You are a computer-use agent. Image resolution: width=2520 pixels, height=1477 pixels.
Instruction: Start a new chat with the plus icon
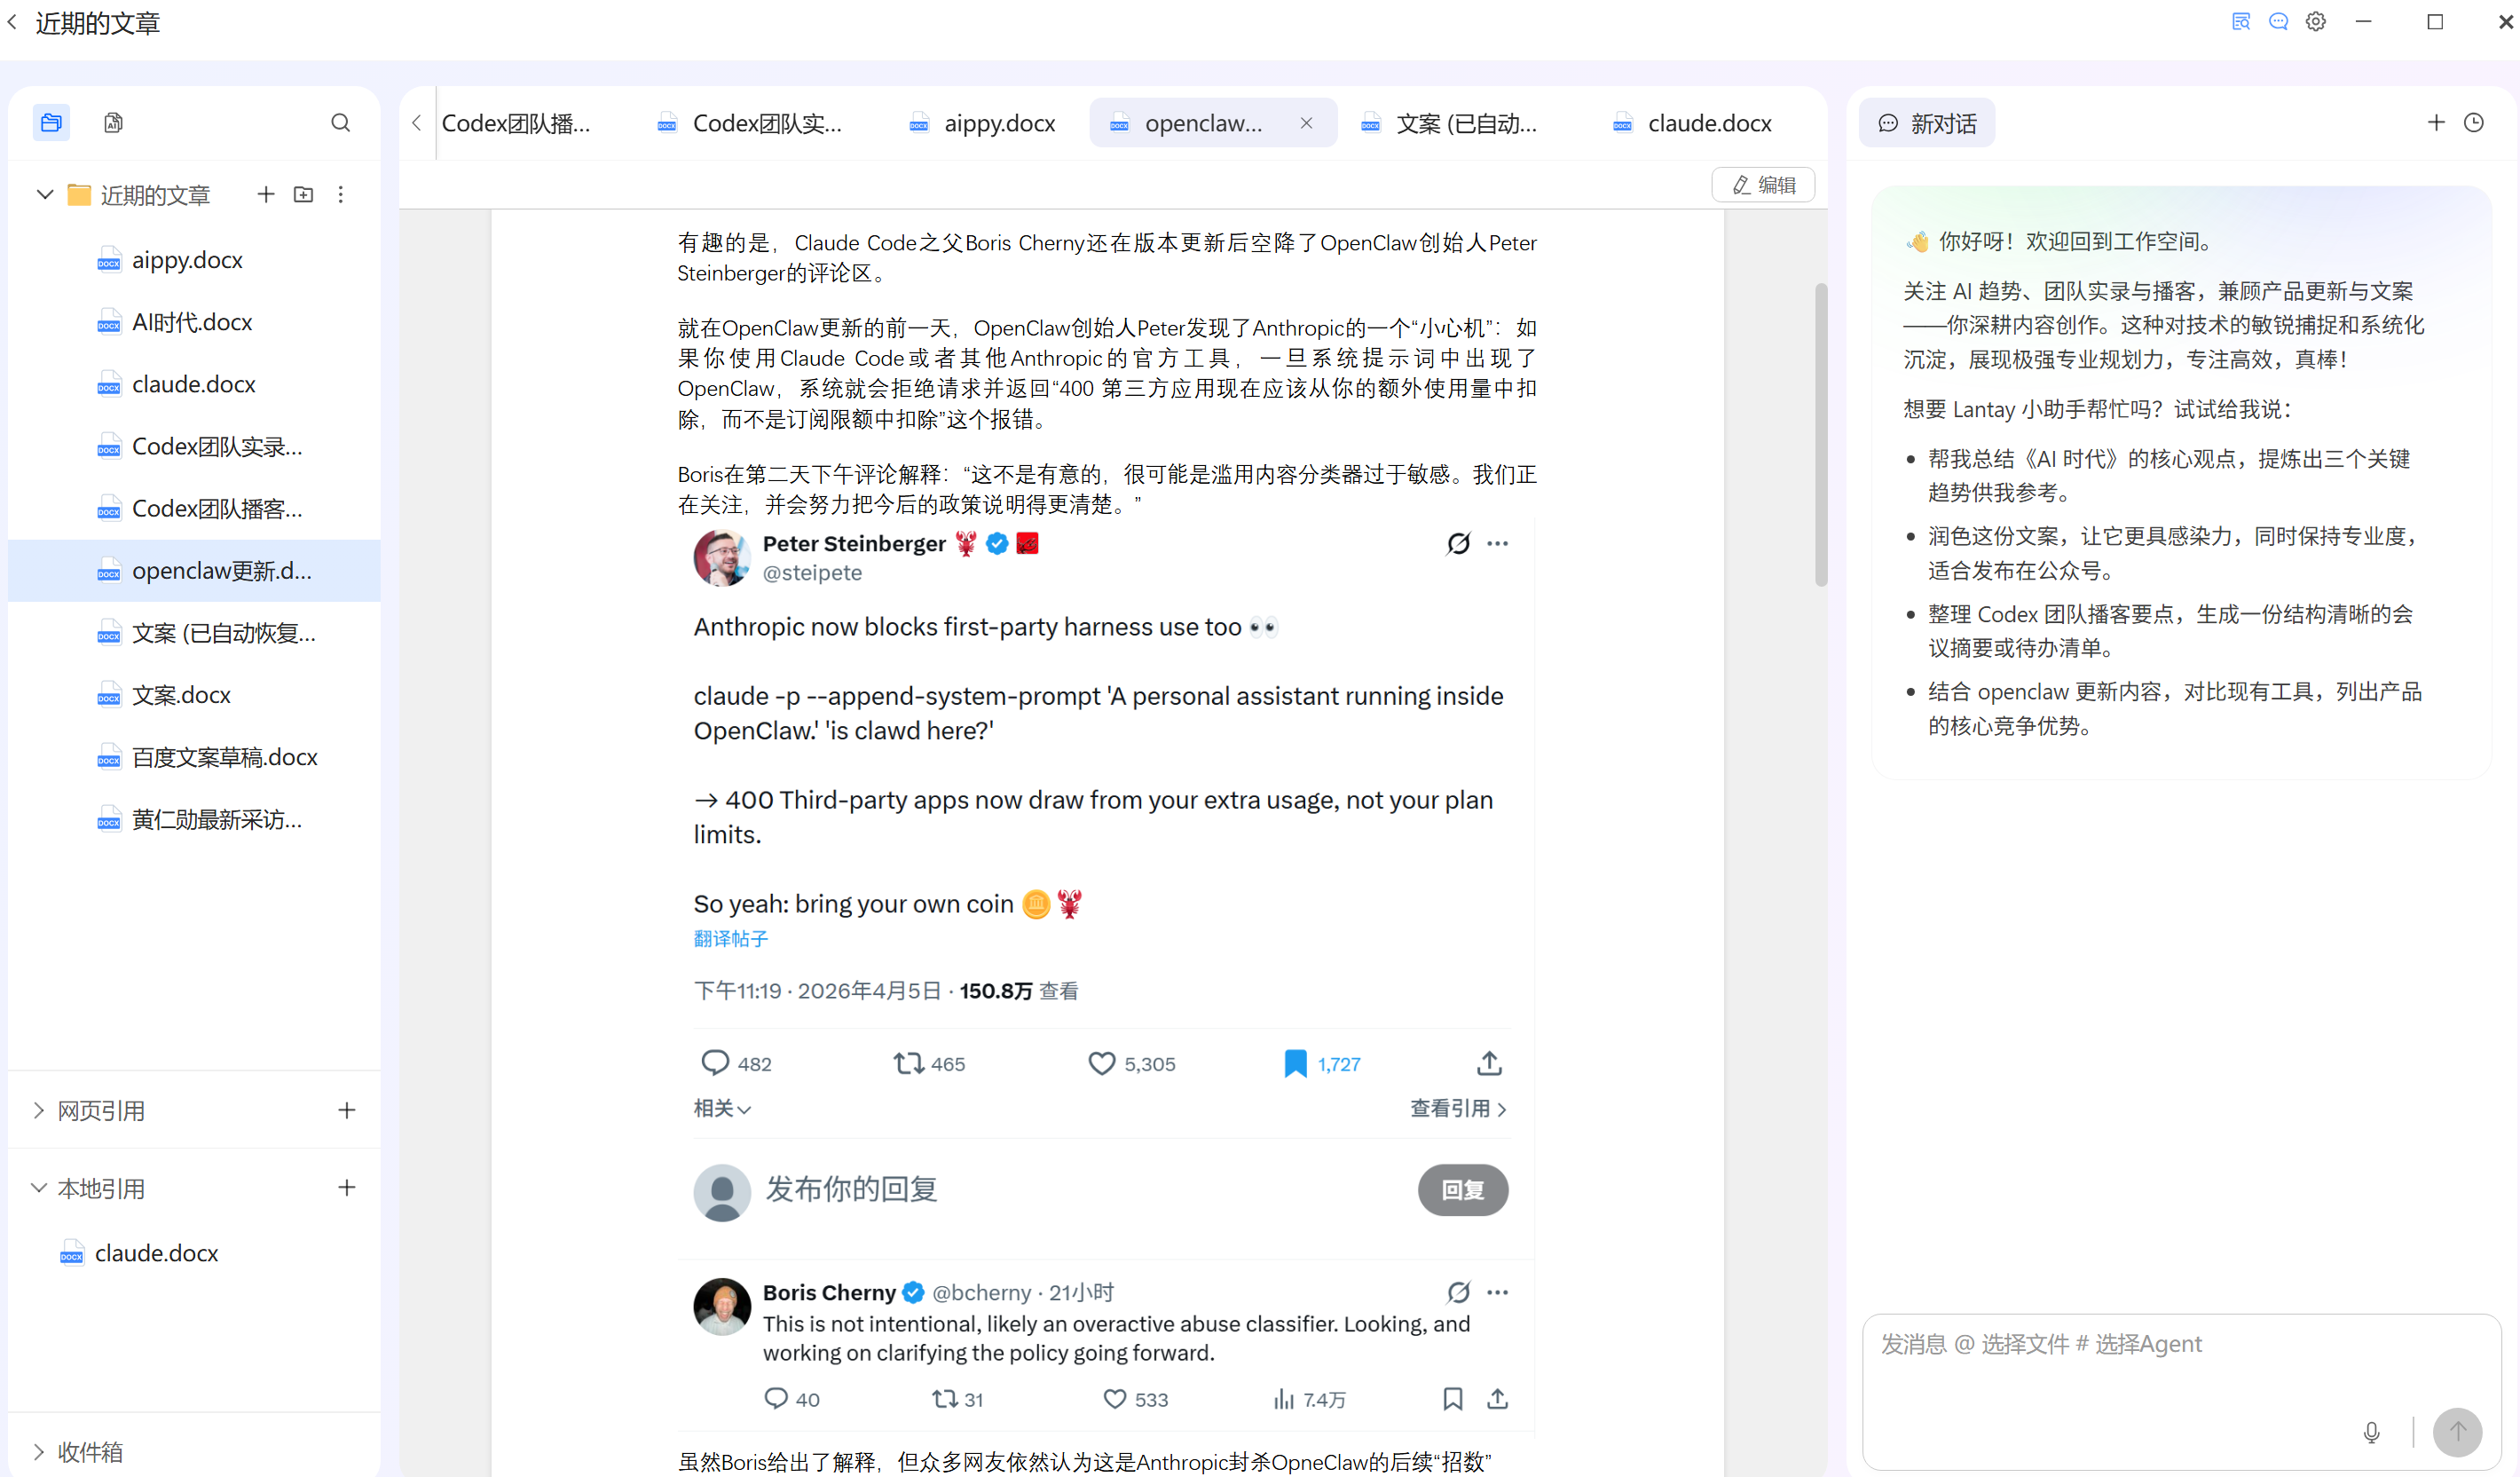(x=2436, y=122)
